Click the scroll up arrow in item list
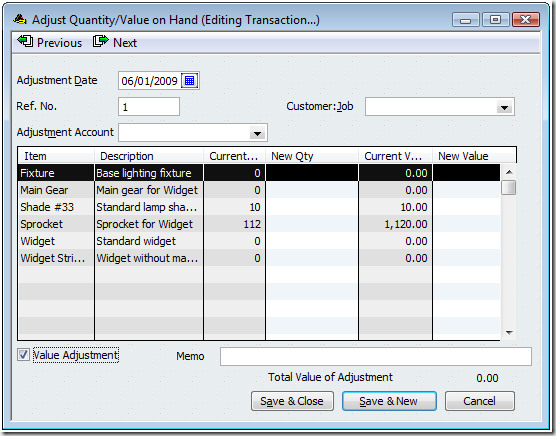Viewport: 556px width, 436px height. (509, 172)
